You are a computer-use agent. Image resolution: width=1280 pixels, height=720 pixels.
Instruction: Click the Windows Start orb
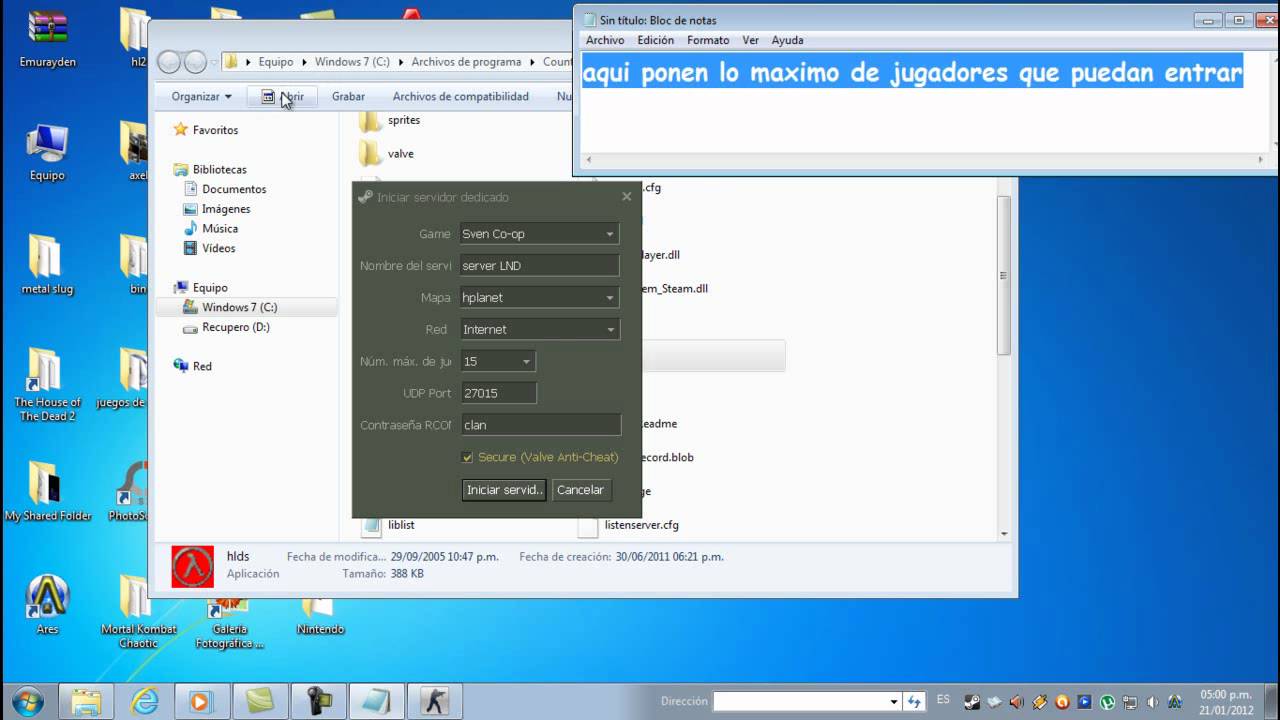(x=27, y=700)
